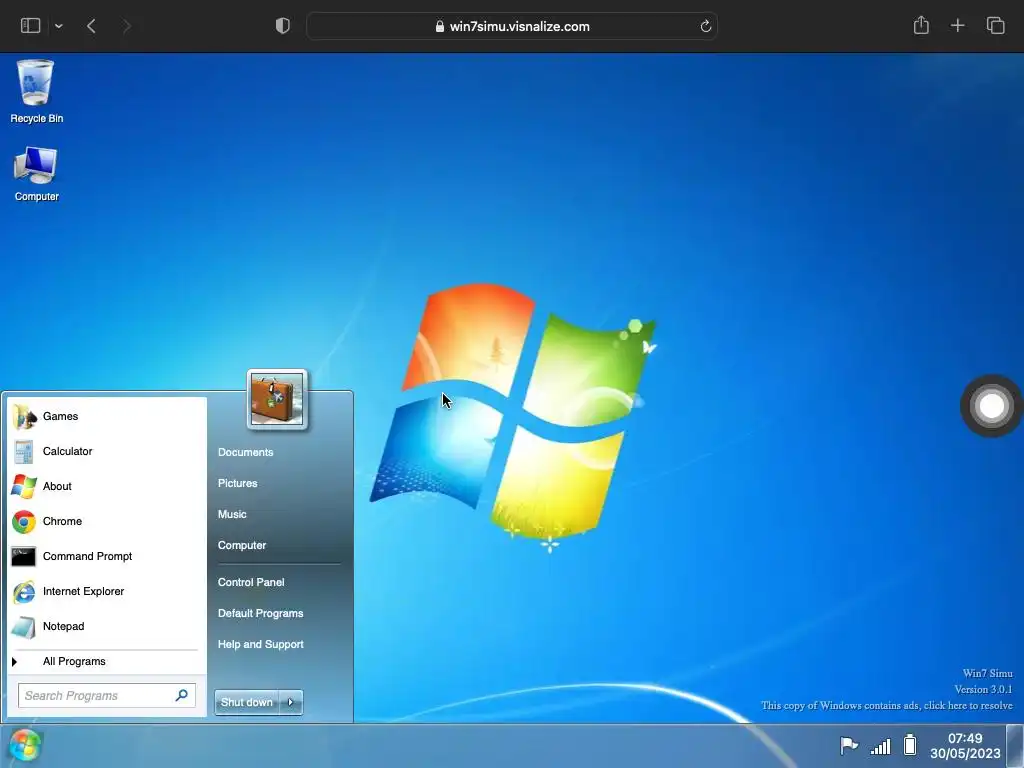Click the Internet Explorer icon
1024x768 pixels.
click(x=24, y=592)
